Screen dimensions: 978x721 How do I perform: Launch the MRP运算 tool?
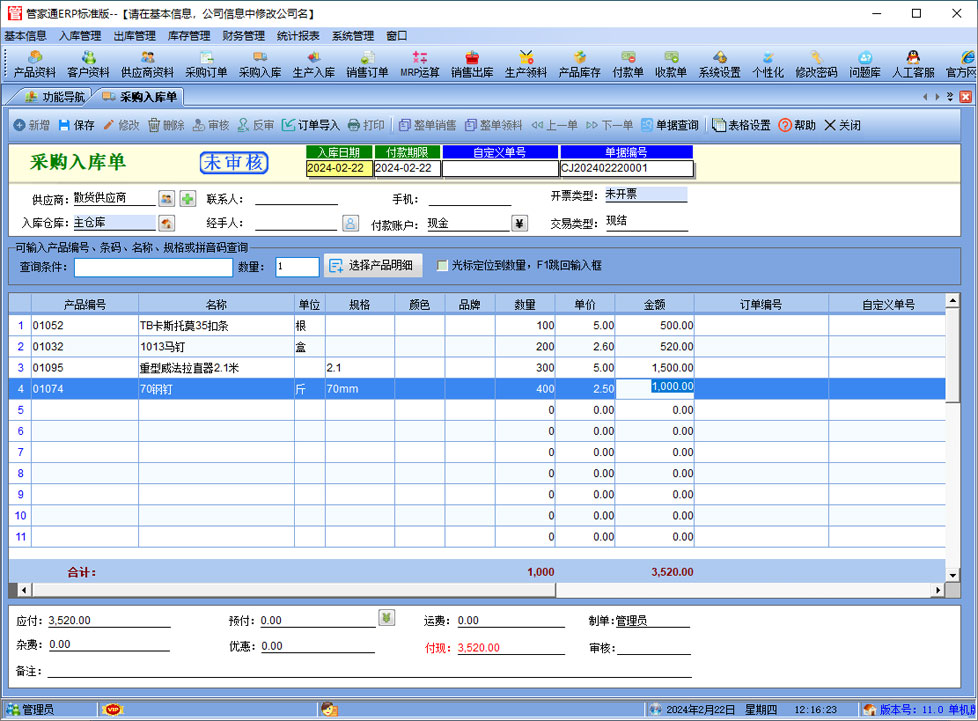point(420,64)
